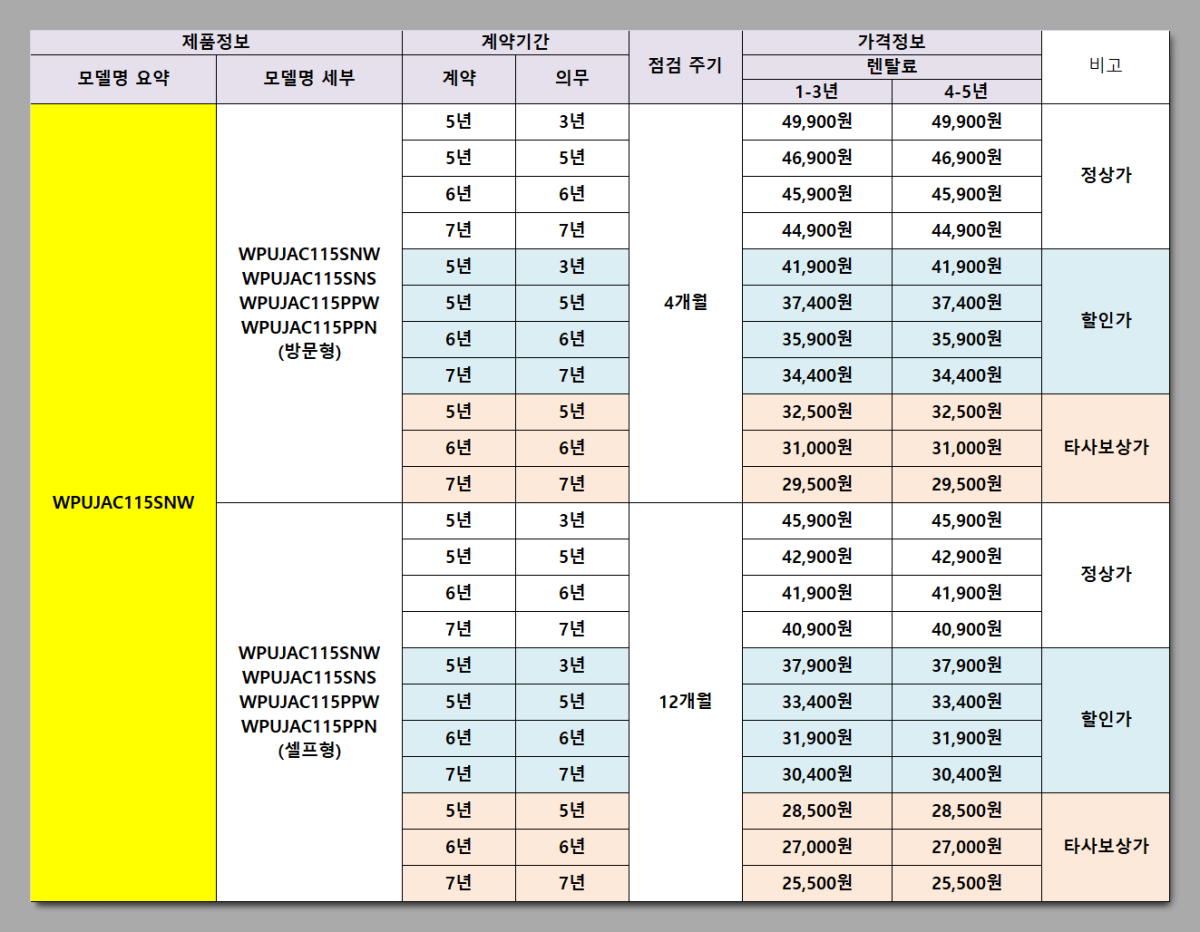Select 27,000원 in the 4-5년 column

[x=966, y=847]
